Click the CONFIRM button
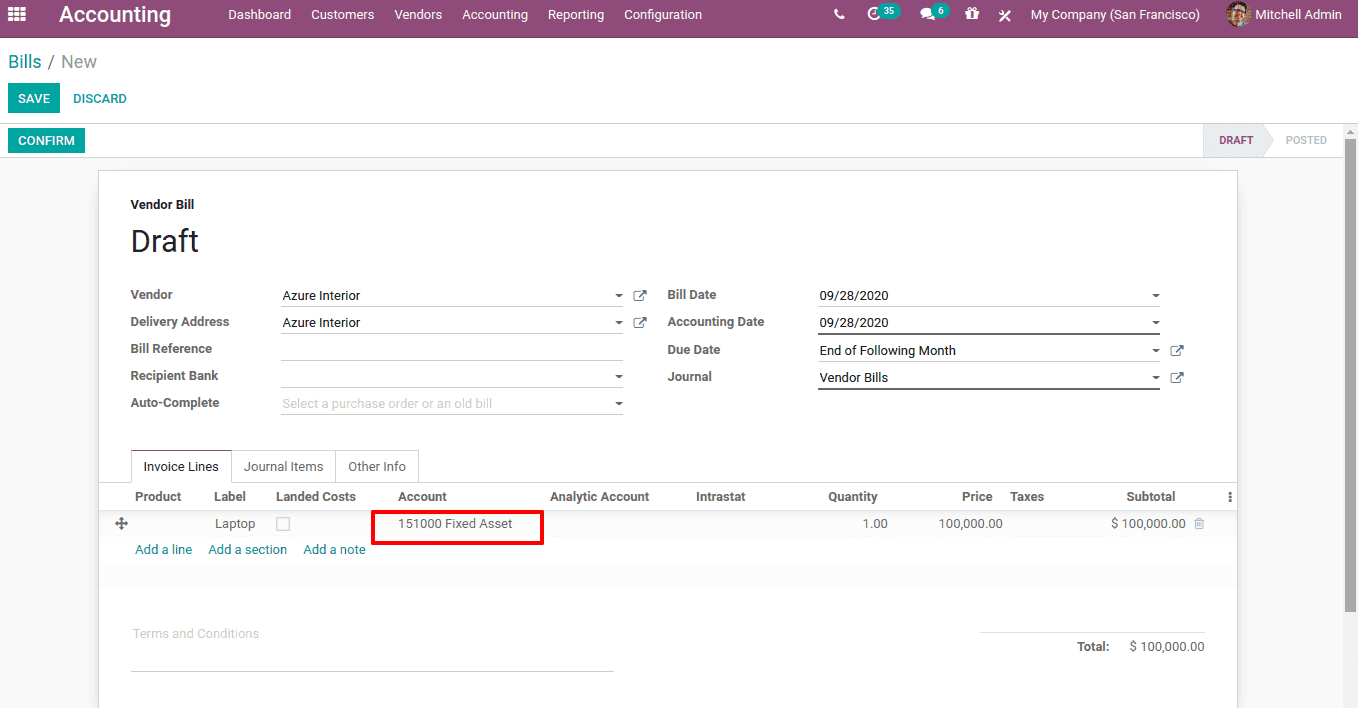1358x708 pixels. (x=46, y=140)
